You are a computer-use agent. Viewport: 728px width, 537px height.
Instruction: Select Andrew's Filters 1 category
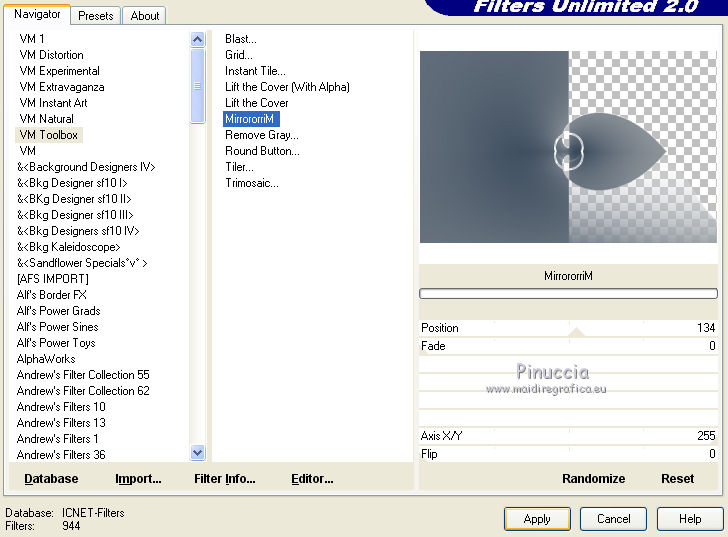click(x=58, y=439)
